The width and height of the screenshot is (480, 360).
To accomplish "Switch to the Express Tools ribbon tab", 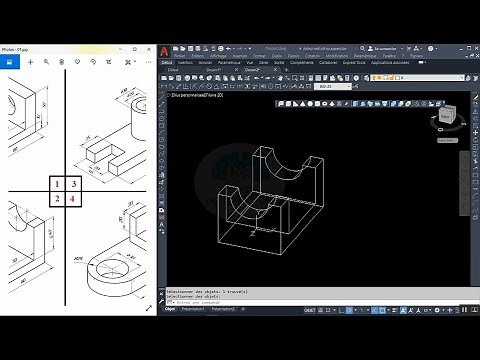I will (354, 62).
